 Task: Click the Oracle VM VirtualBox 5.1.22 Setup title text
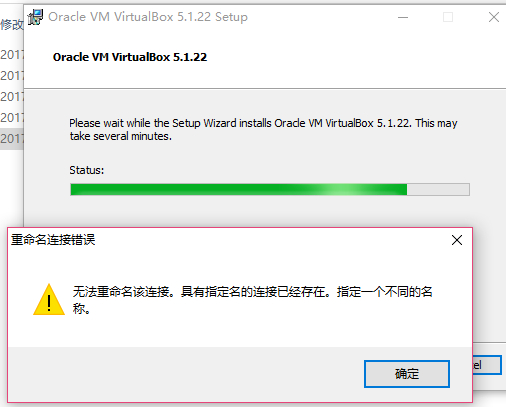click(148, 17)
